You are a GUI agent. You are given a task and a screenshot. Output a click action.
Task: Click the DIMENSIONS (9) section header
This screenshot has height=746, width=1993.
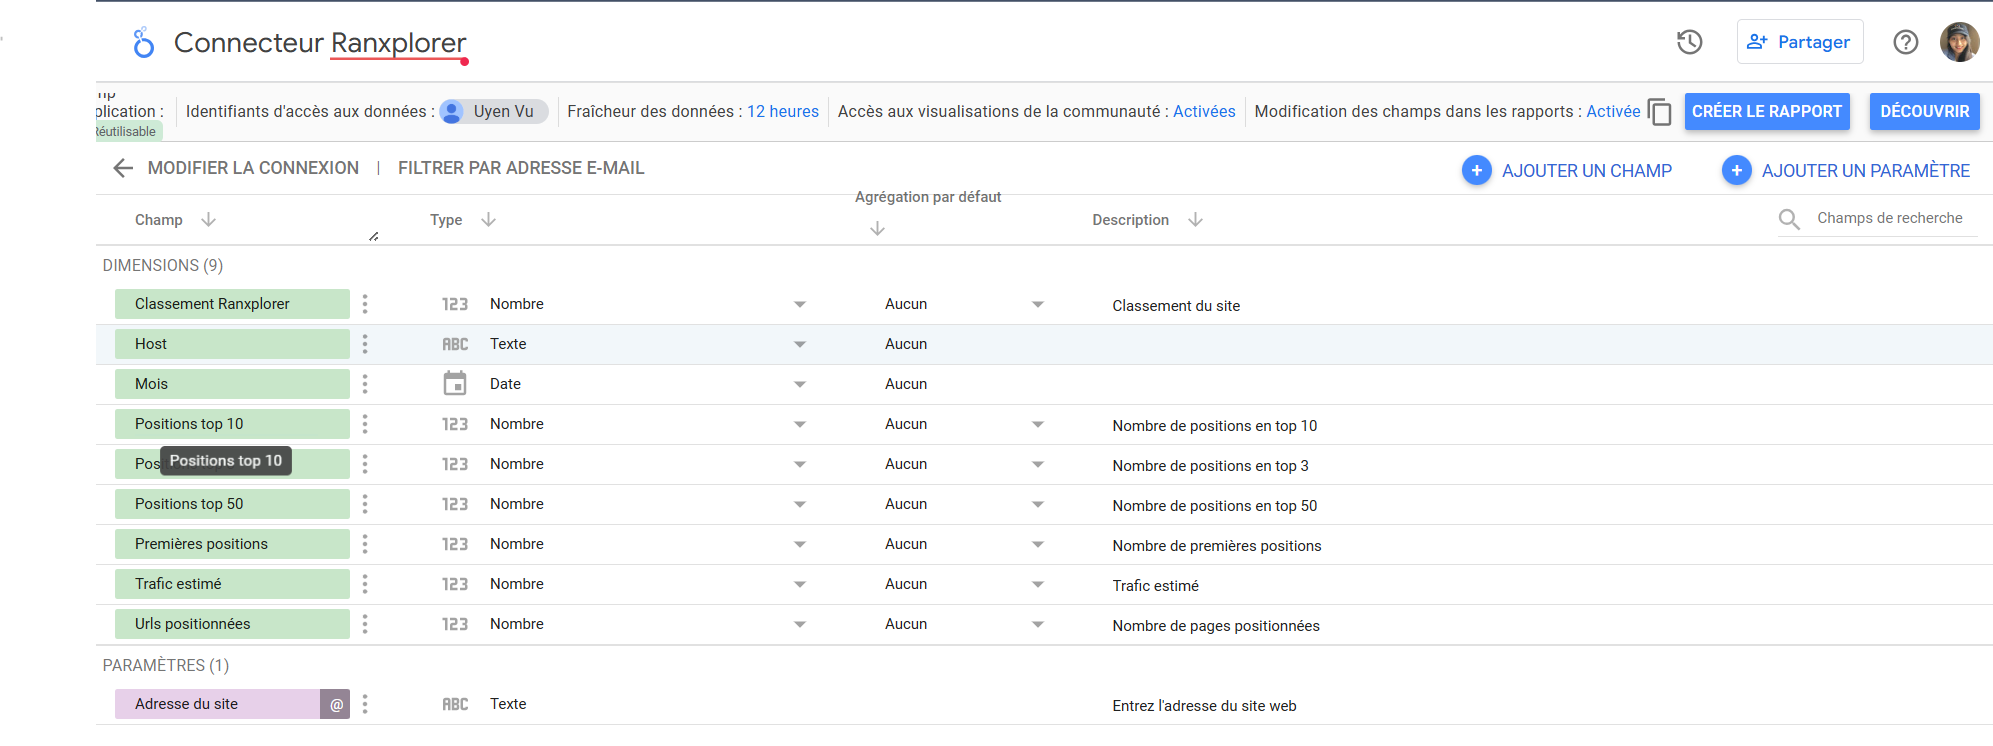[x=163, y=265]
